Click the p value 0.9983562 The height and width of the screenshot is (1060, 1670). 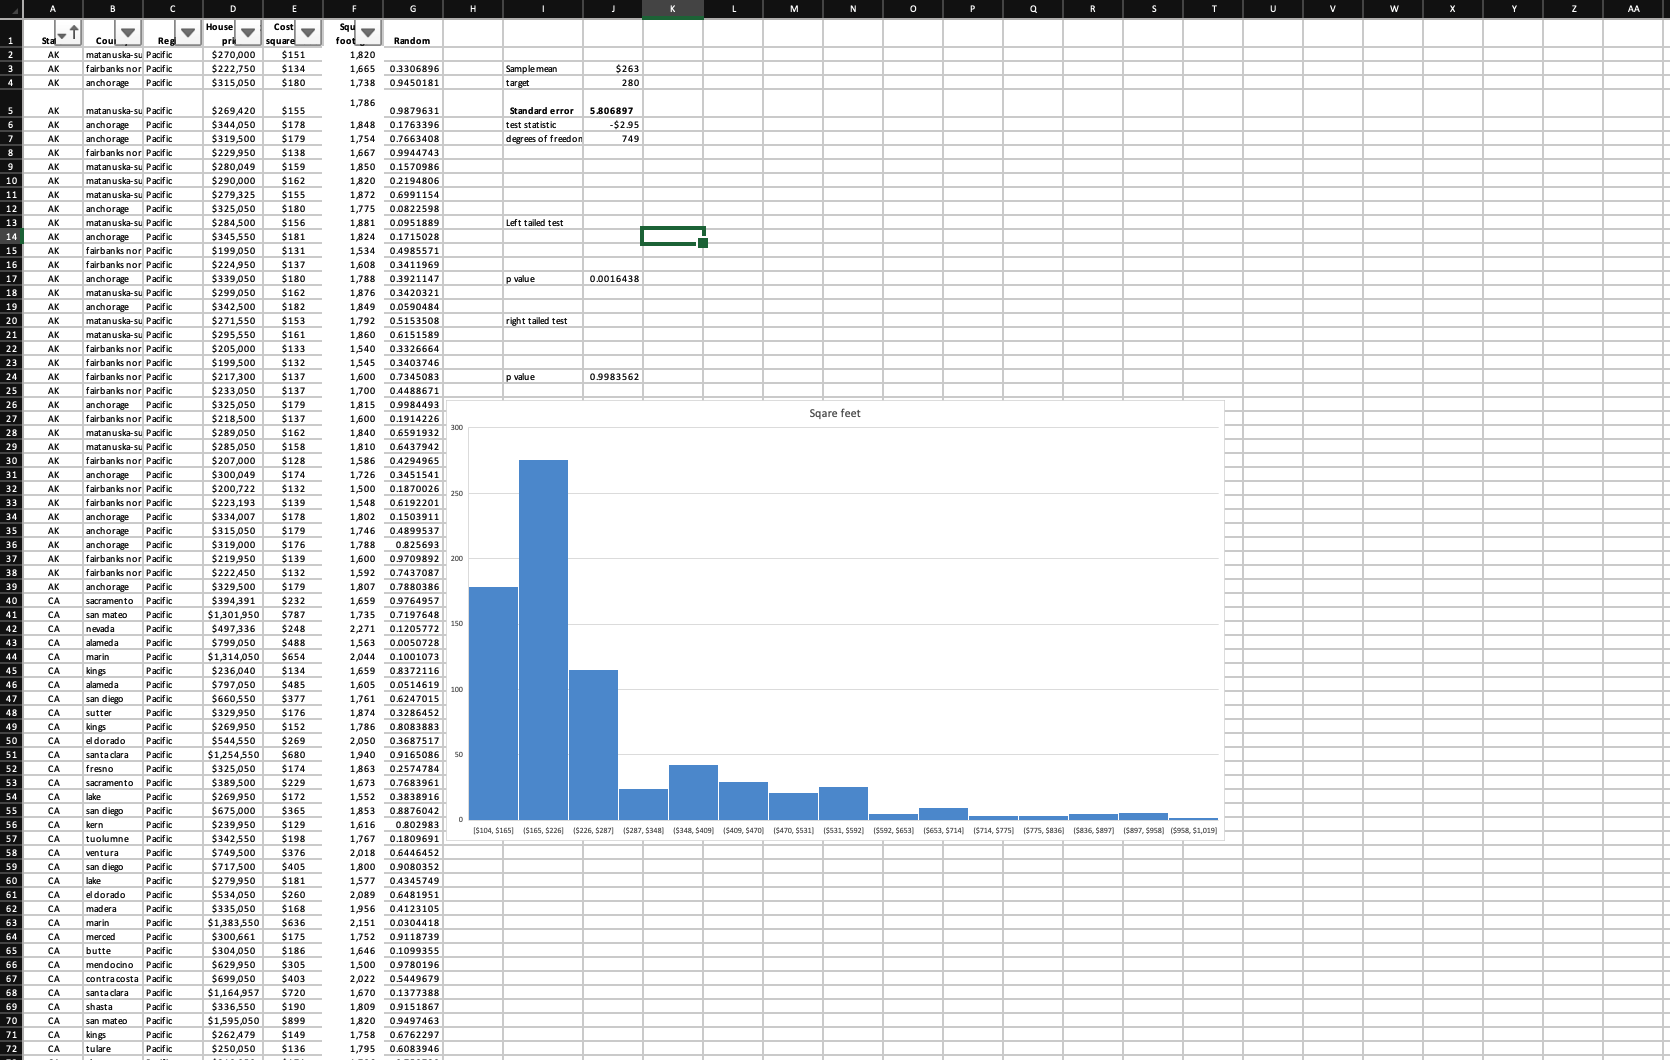click(613, 377)
